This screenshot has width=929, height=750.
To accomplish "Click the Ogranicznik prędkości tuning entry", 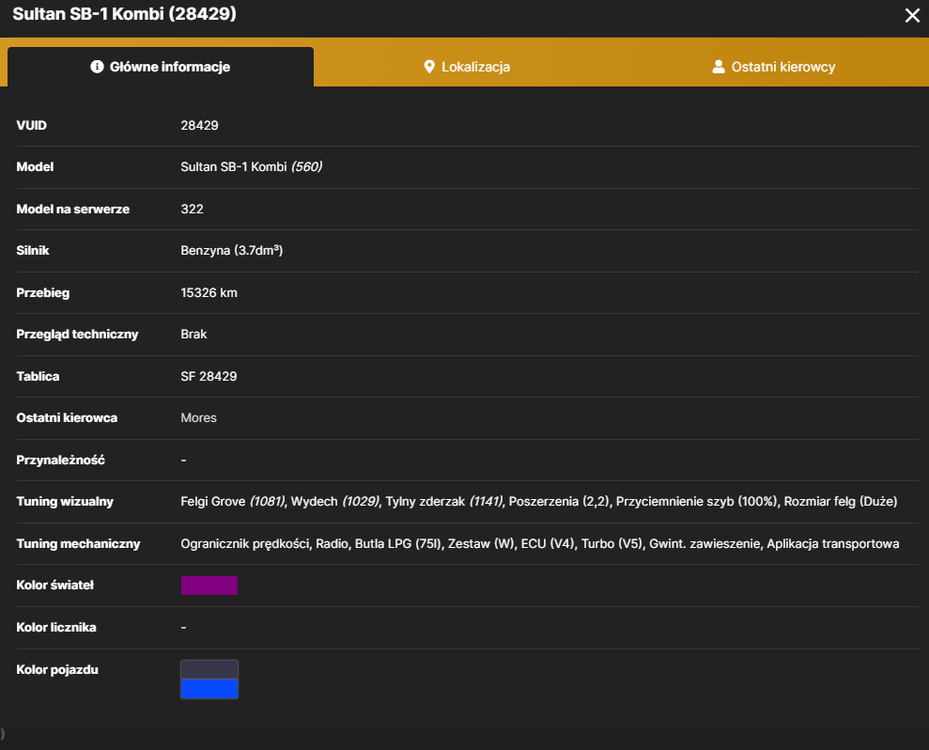I will pyautogui.click(x=245, y=544).
